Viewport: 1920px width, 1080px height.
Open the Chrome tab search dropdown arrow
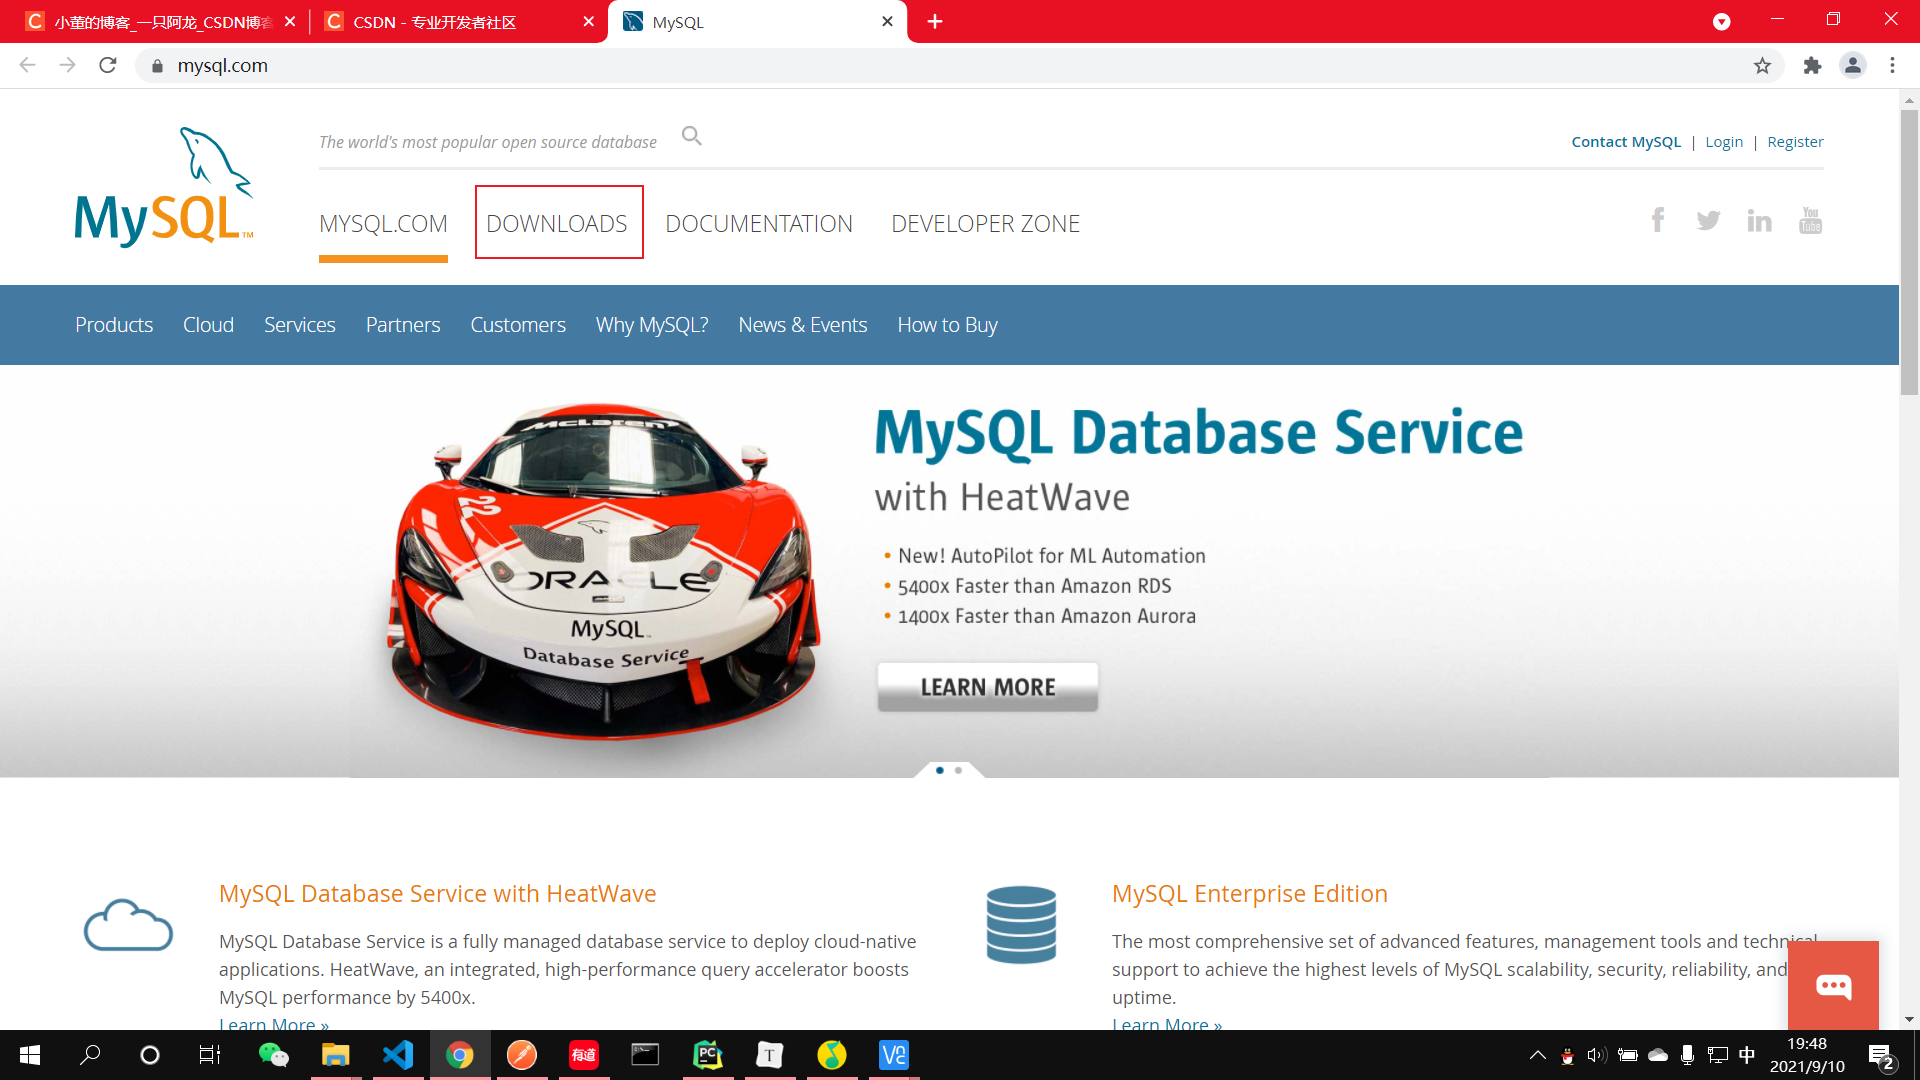[1721, 22]
